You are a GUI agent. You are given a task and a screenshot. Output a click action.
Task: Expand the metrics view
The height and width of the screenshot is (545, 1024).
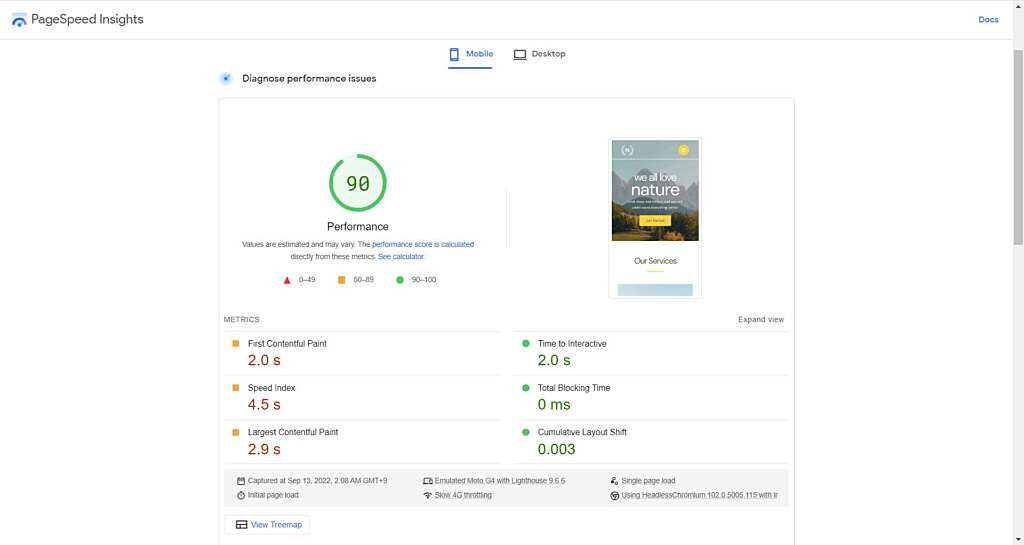pyautogui.click(x=760, y=320)
